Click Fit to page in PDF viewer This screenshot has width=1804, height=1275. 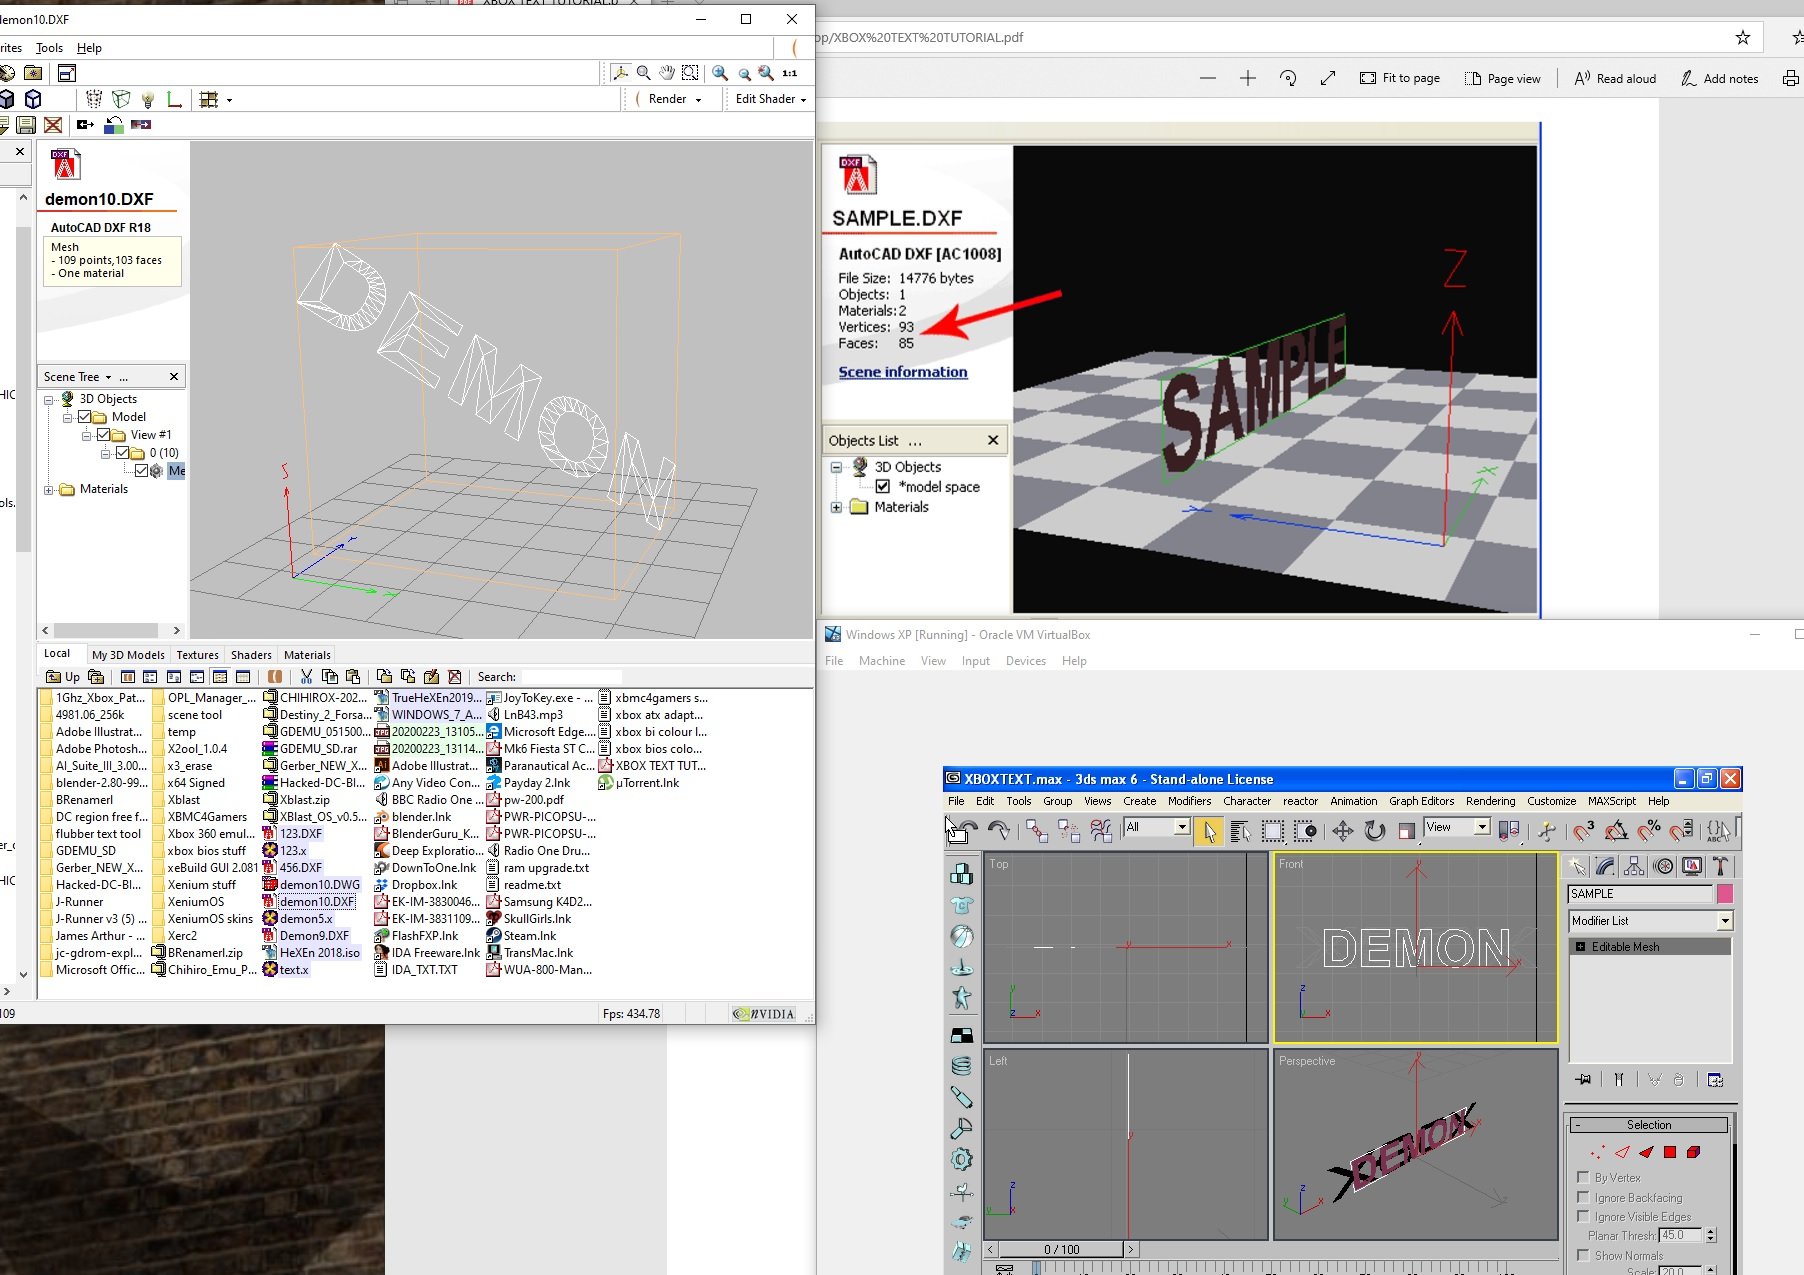pos(1400,78)
